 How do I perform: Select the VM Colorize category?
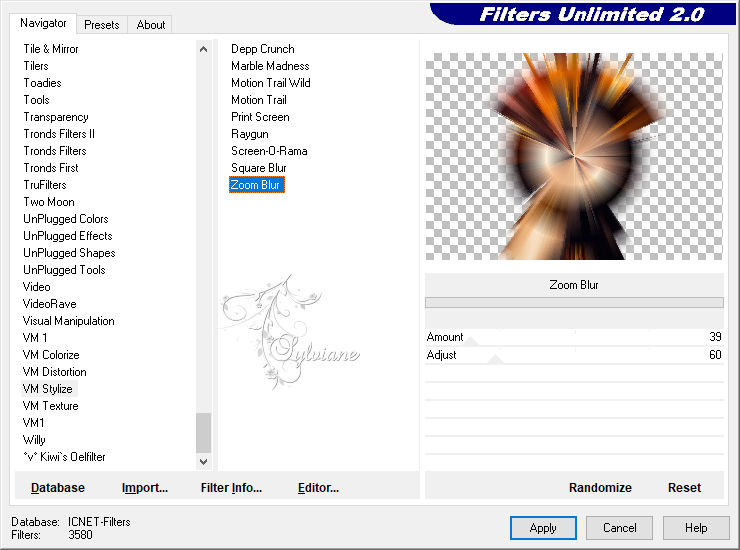click(51, 355)
